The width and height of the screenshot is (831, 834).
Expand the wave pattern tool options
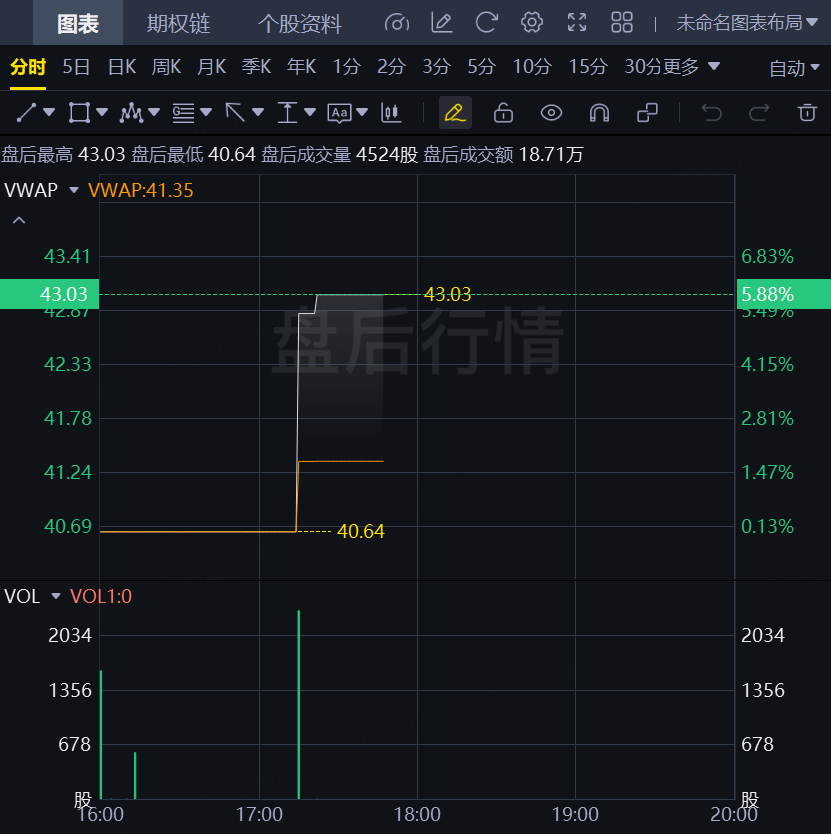[154, 112]
